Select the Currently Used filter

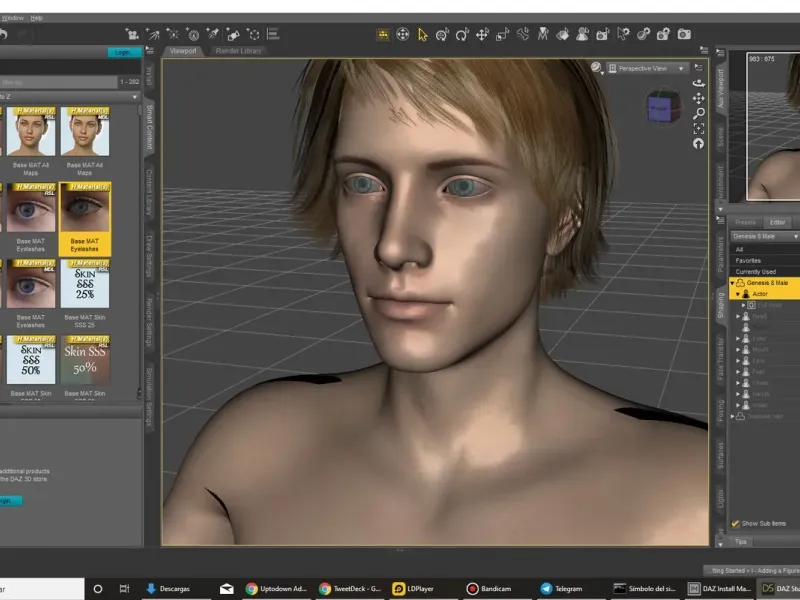pos(756,271)
